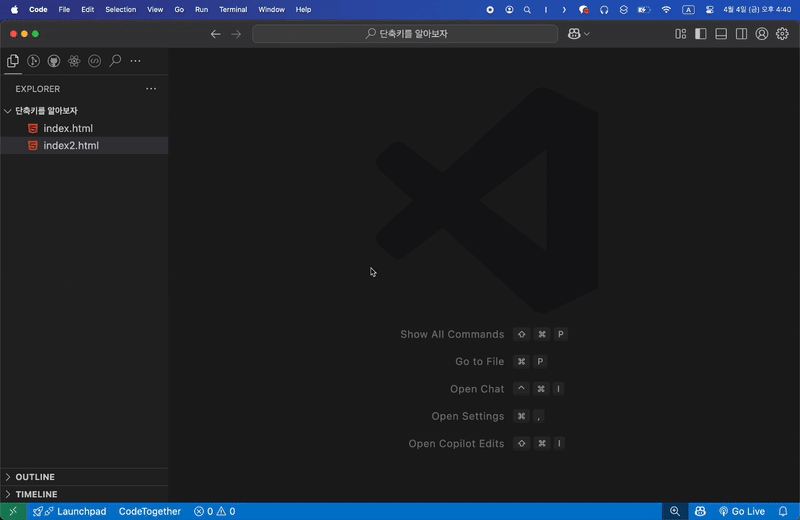This screenshot has height=520, width=800.
Task: Show additional views ellipsis beside the search icon
Action: [135, 61]
